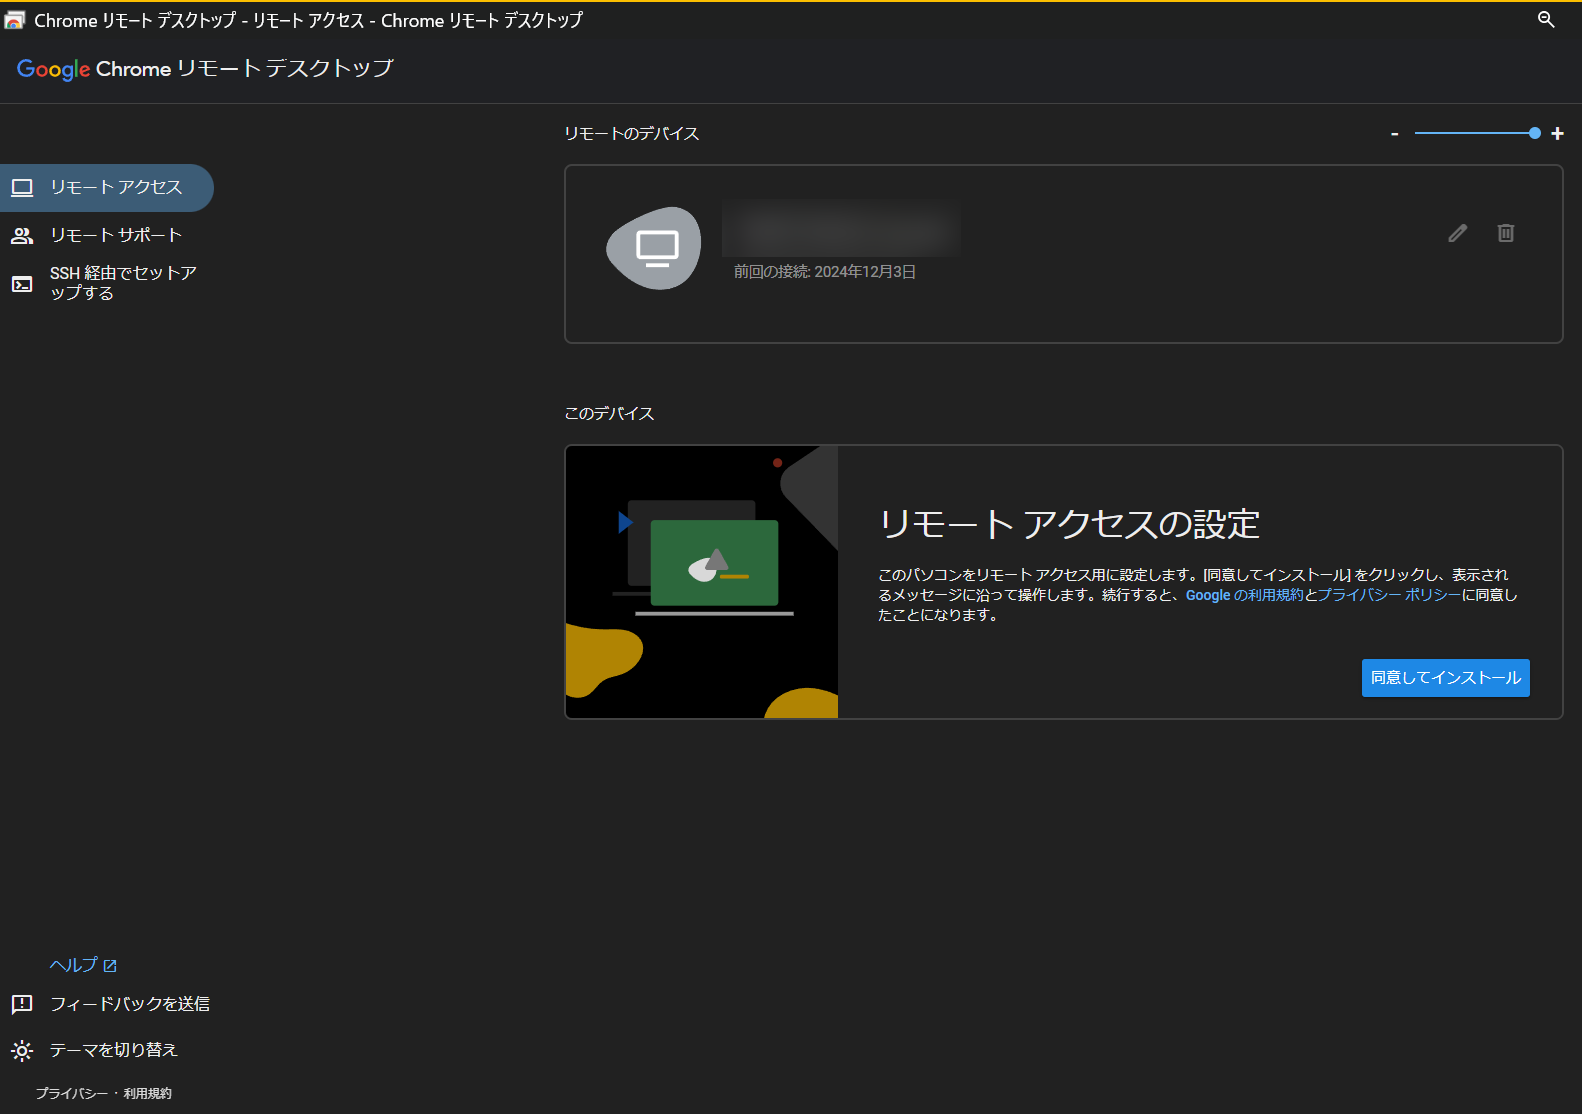Click the 同意してインストール button
Image resolution: width=1582 pixels, height=1114 pixels.
point(1445,678)
